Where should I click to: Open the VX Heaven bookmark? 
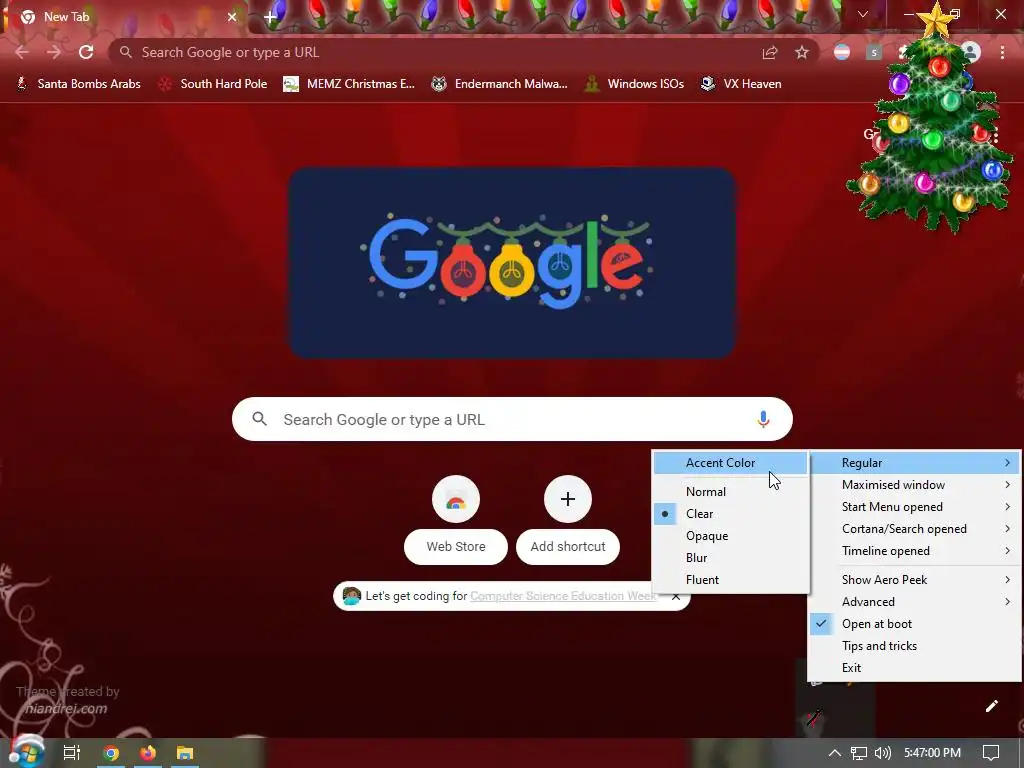[741, 84]
